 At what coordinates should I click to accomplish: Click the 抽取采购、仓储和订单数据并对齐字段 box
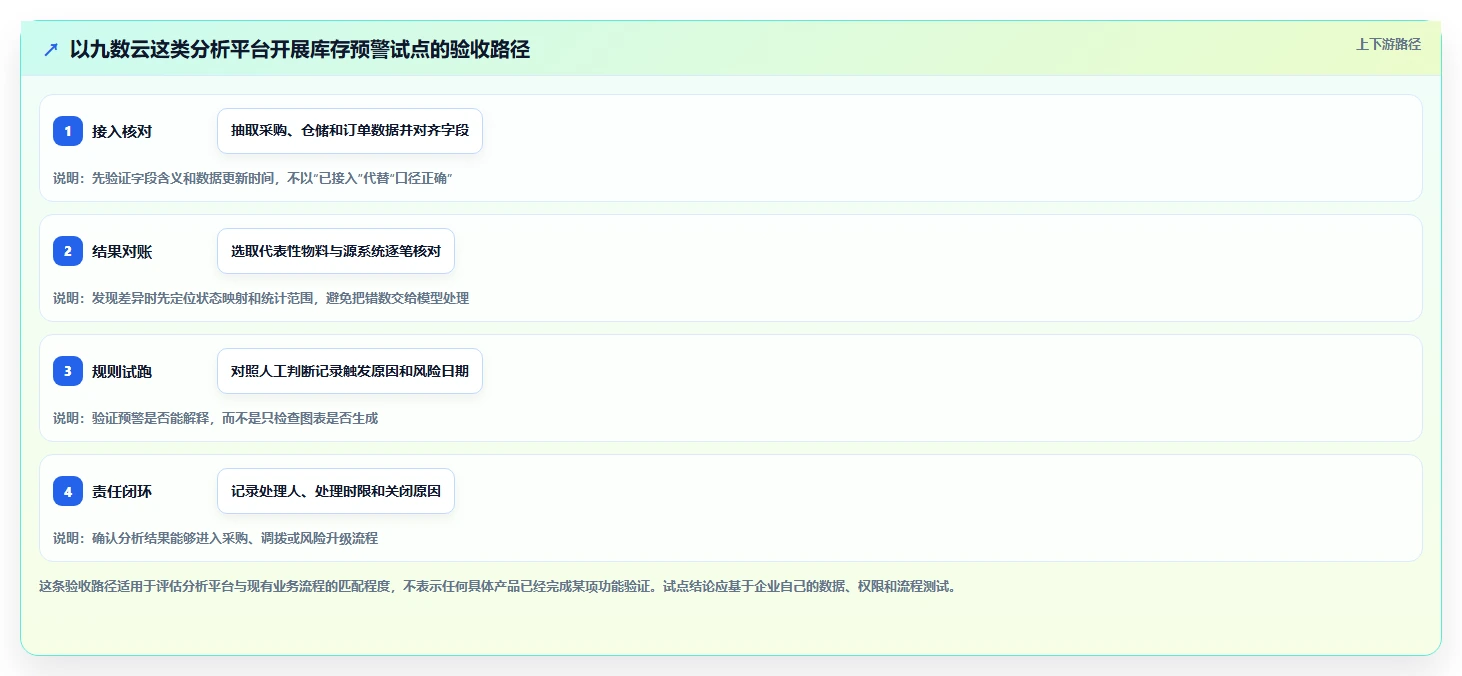pos(350,131)
